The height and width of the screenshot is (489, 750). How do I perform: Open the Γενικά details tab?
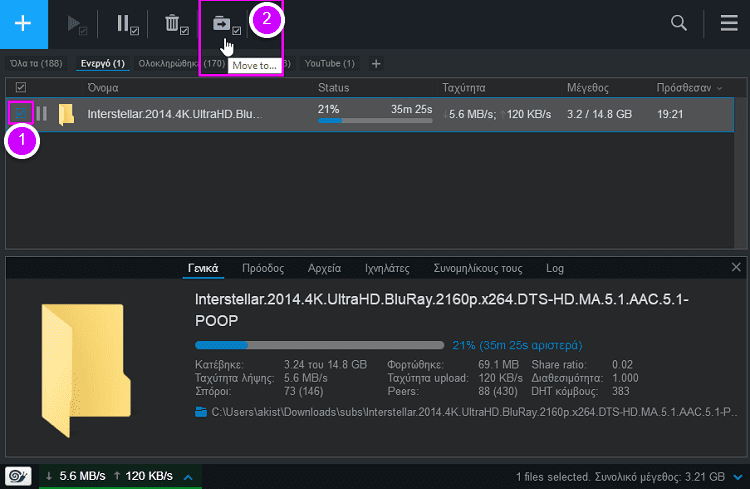(x=203, y=268)
